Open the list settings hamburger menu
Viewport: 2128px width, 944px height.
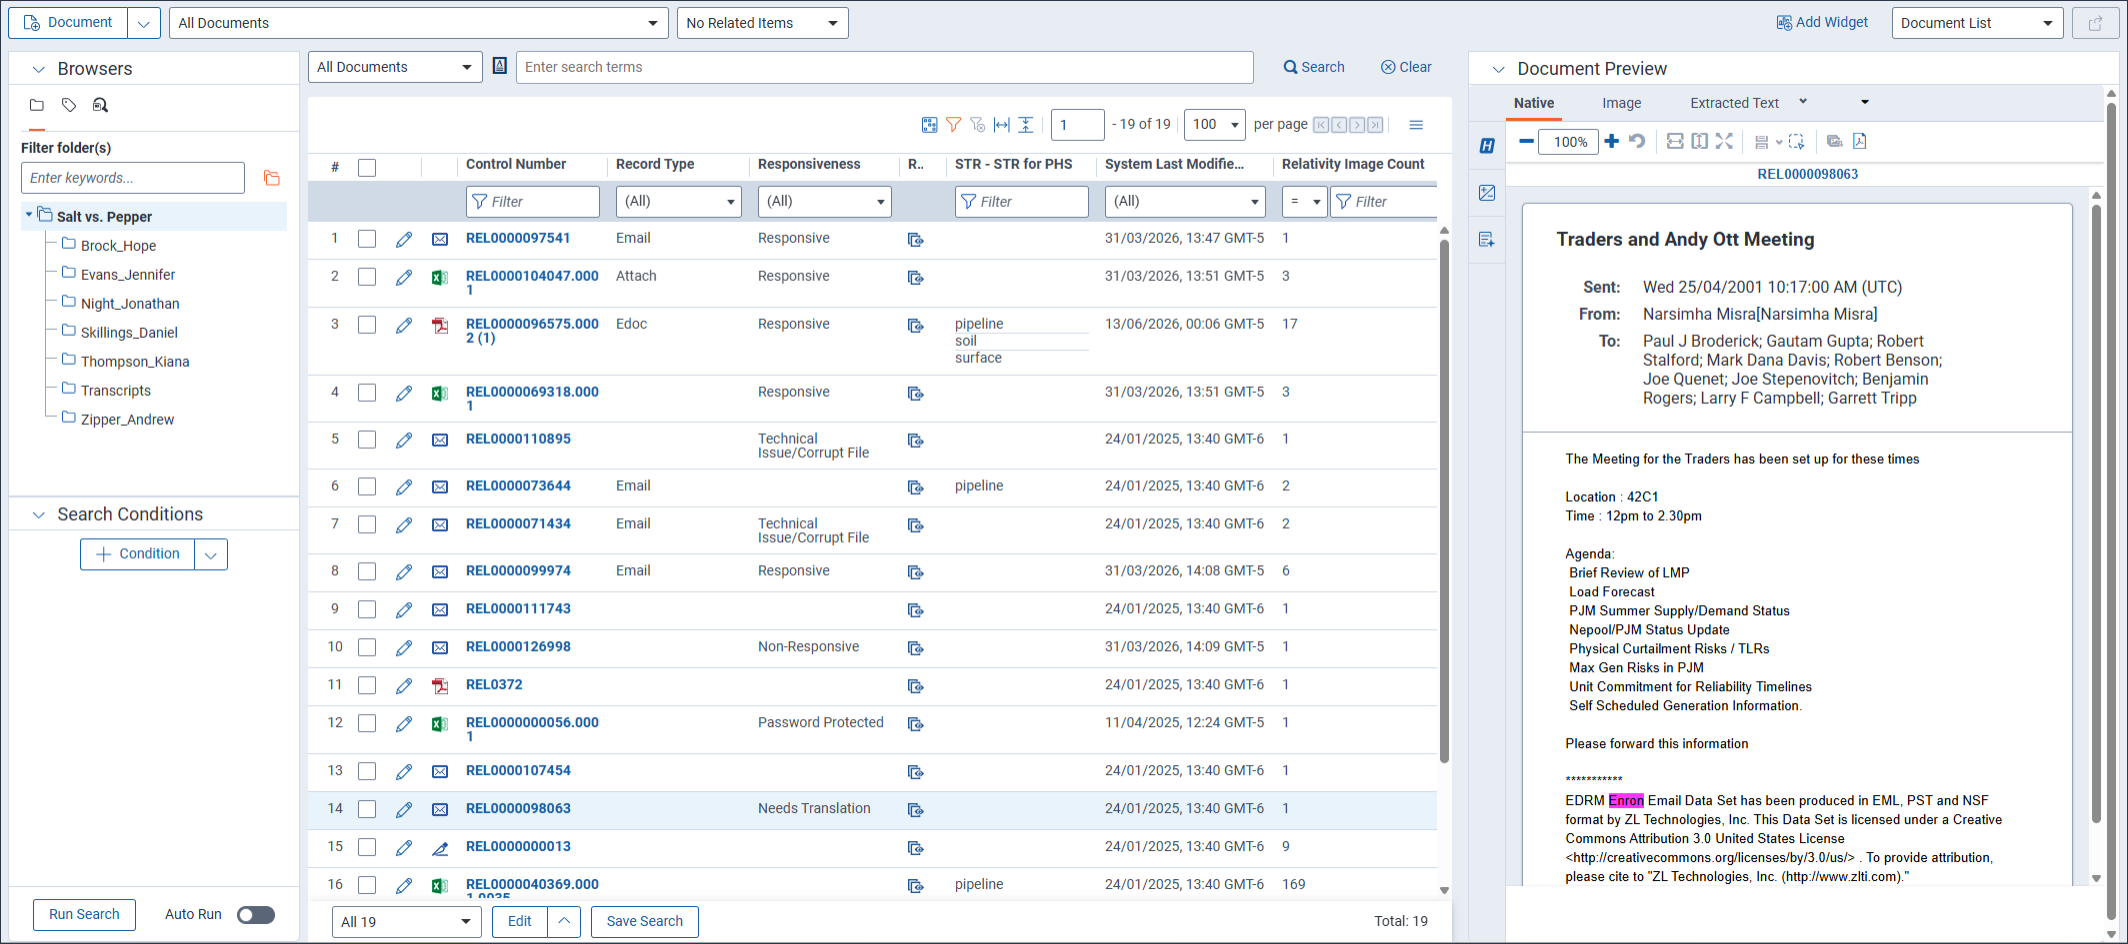1416,125
